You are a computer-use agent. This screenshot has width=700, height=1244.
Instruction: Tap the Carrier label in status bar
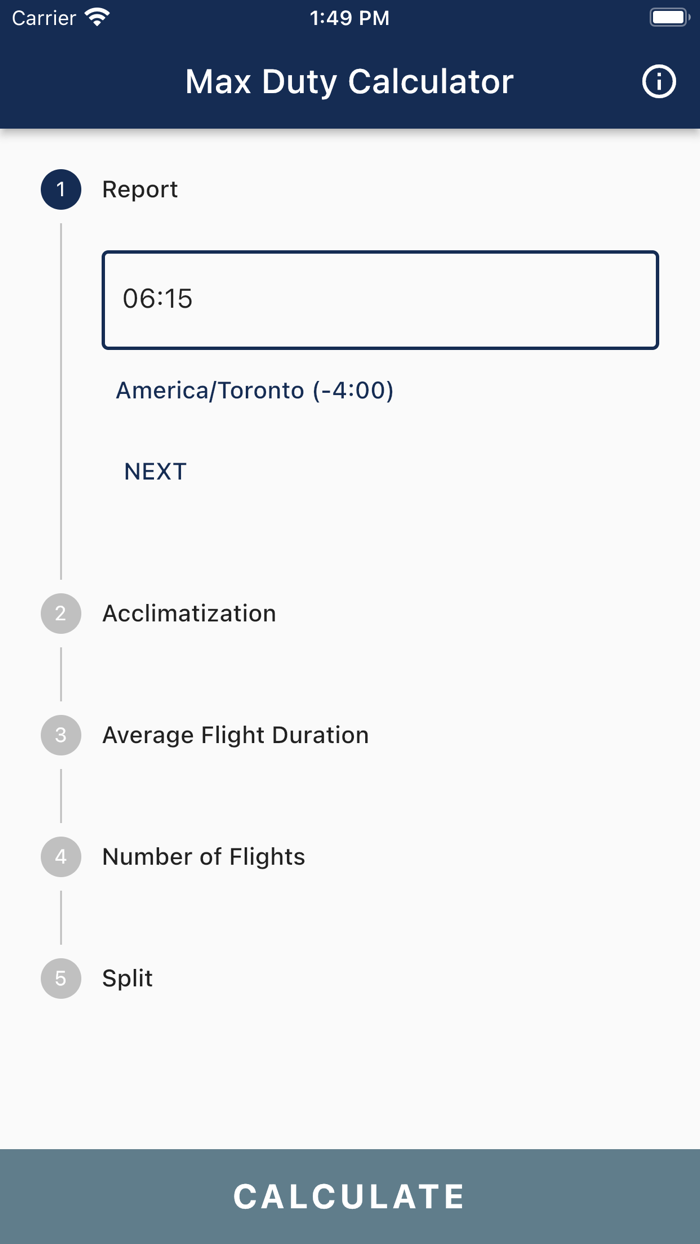click(44, 18)
